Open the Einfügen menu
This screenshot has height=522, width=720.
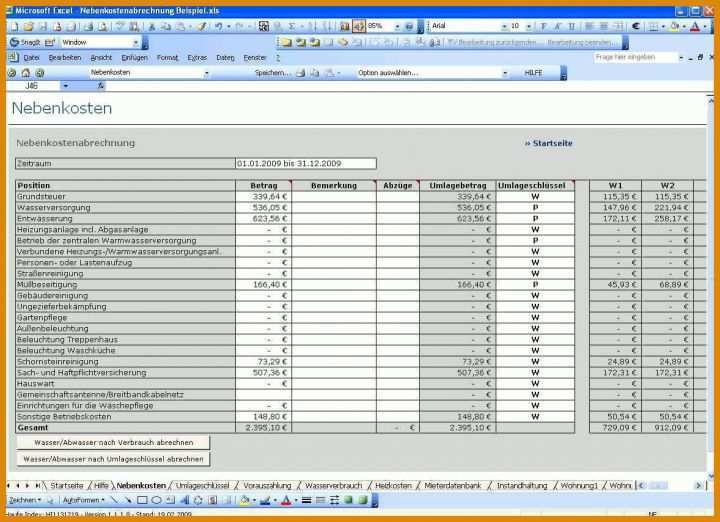click(135, 58)
